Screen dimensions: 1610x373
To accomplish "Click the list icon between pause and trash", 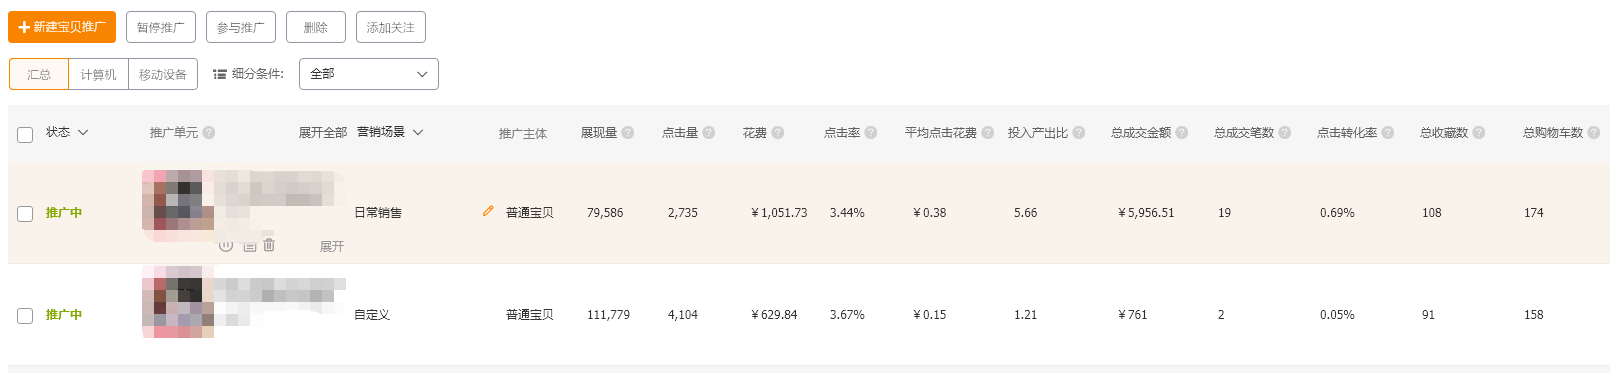I will 250,245.
